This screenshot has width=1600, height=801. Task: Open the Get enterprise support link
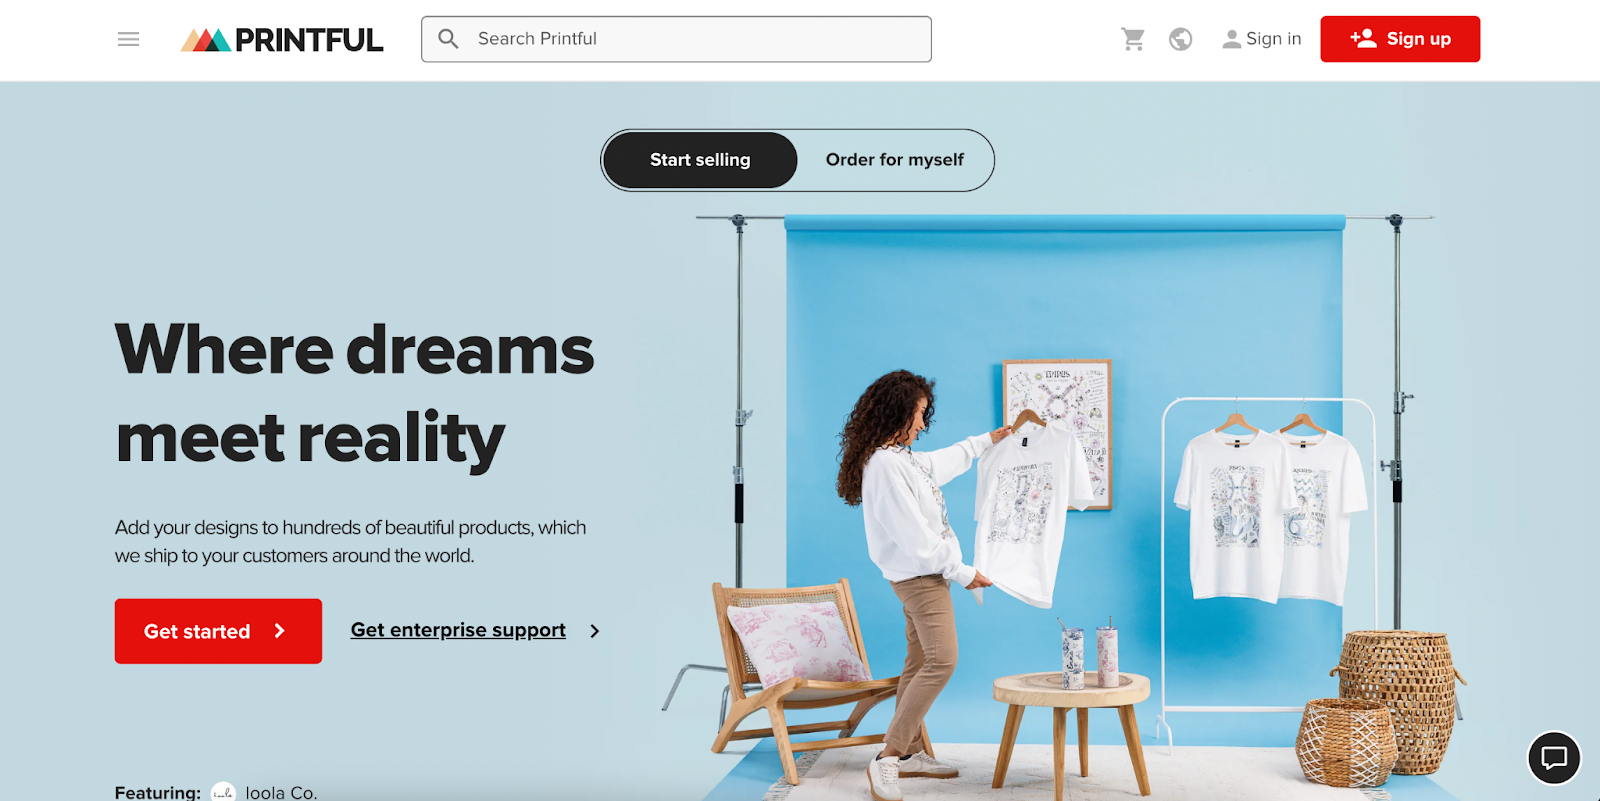pos(458,630)
